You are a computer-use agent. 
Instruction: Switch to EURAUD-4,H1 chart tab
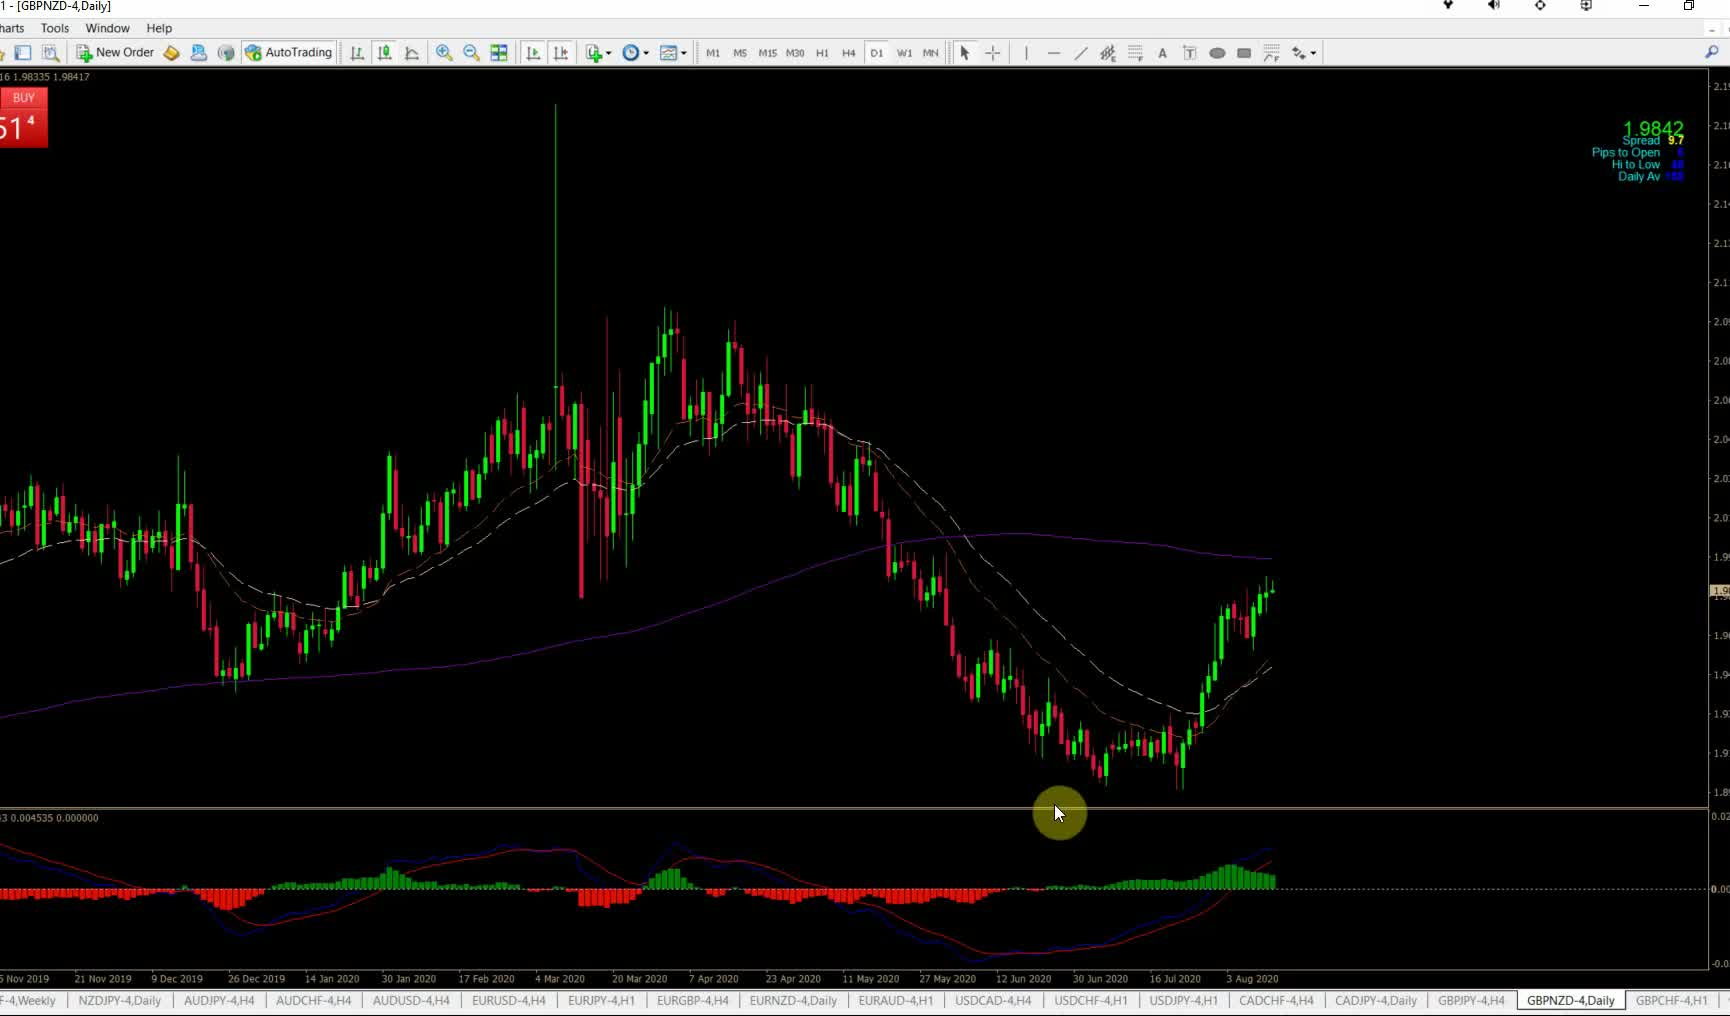coord(895,1000)
